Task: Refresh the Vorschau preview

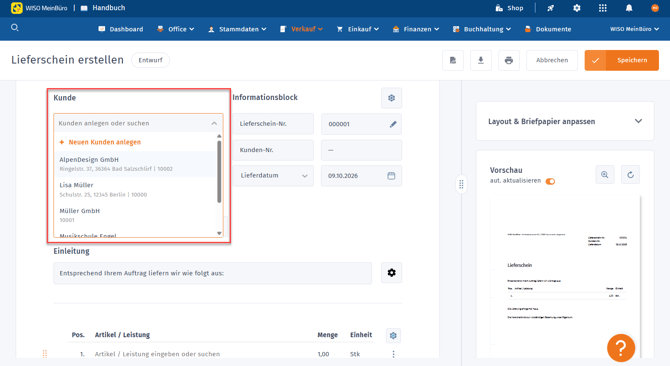Action: 630,175
